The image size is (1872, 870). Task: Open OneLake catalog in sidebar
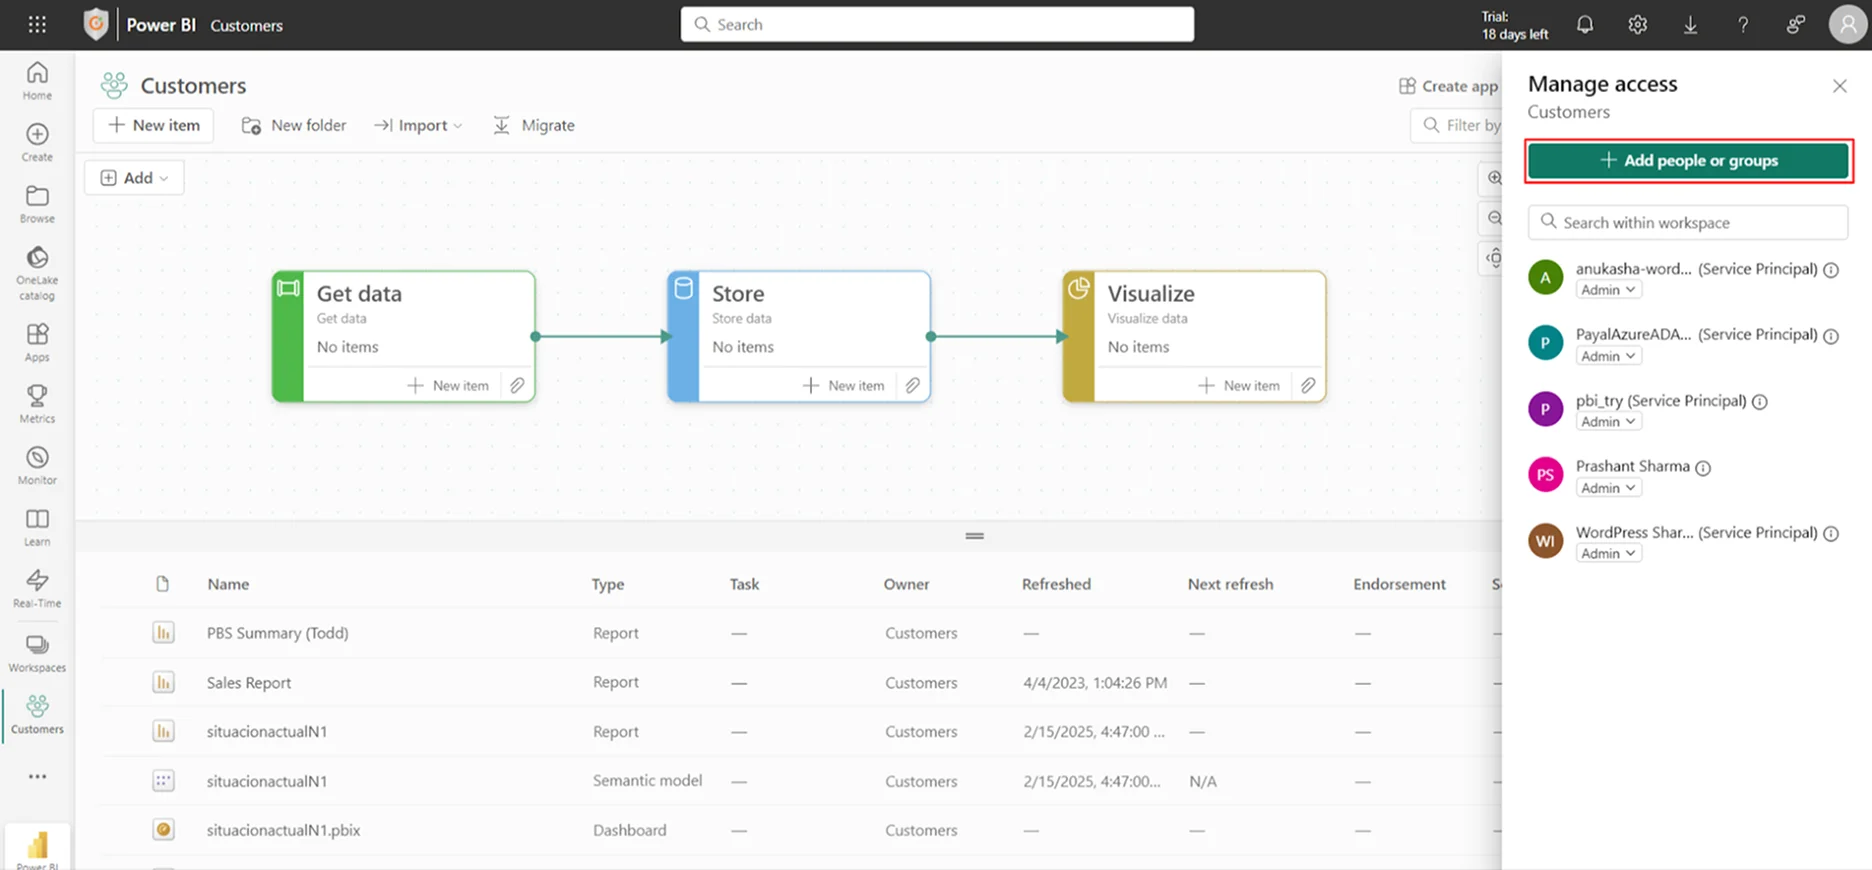point(37,273)
